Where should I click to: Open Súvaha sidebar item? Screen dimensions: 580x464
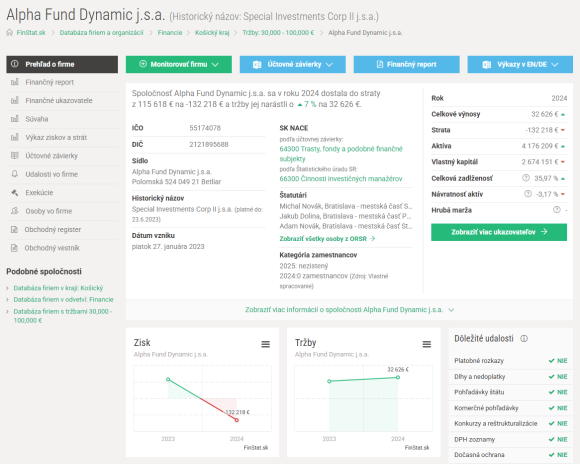click(x=62, y=119)
